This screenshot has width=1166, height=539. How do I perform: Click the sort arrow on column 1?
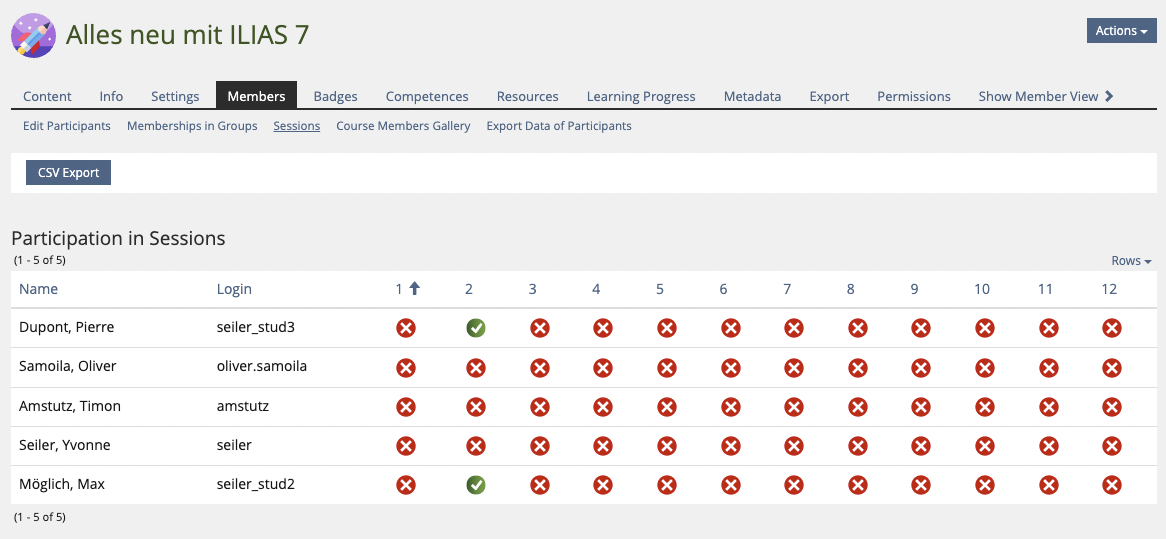415,289
